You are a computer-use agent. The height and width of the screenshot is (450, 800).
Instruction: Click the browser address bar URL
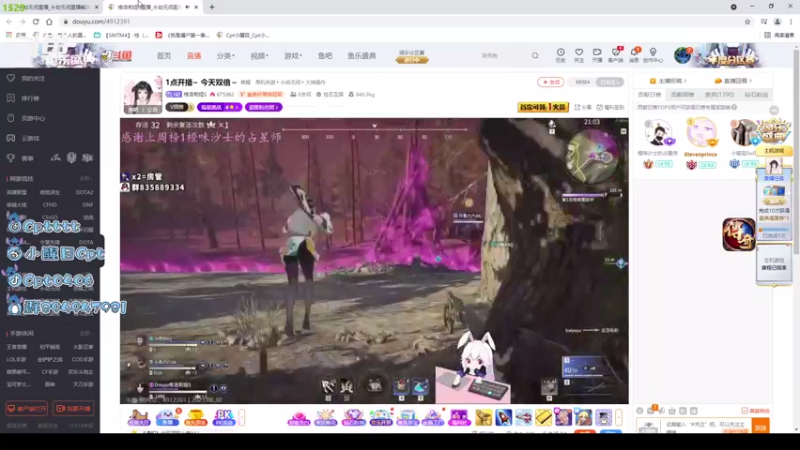pyautogui.click(x=101, y=21)
